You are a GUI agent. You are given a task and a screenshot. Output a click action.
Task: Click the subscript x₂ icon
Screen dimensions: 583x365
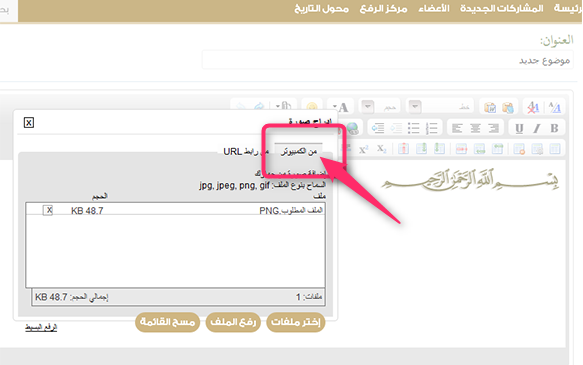(381, 149)
